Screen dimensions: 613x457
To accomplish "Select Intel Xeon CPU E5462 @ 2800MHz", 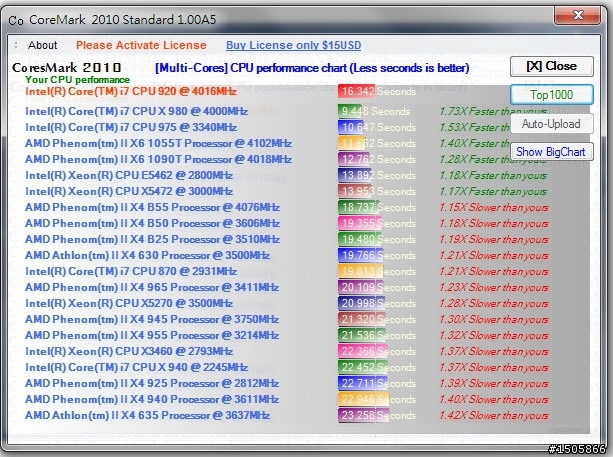I will pyautogui.click(x=129, y=176).
